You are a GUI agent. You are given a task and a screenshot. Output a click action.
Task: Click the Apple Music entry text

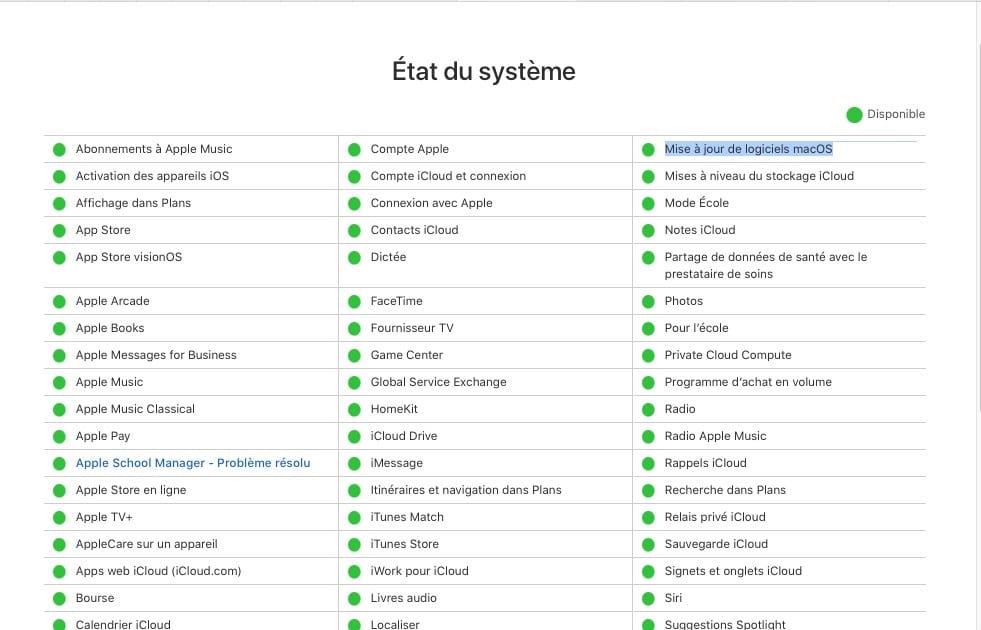tap(109, 382)
